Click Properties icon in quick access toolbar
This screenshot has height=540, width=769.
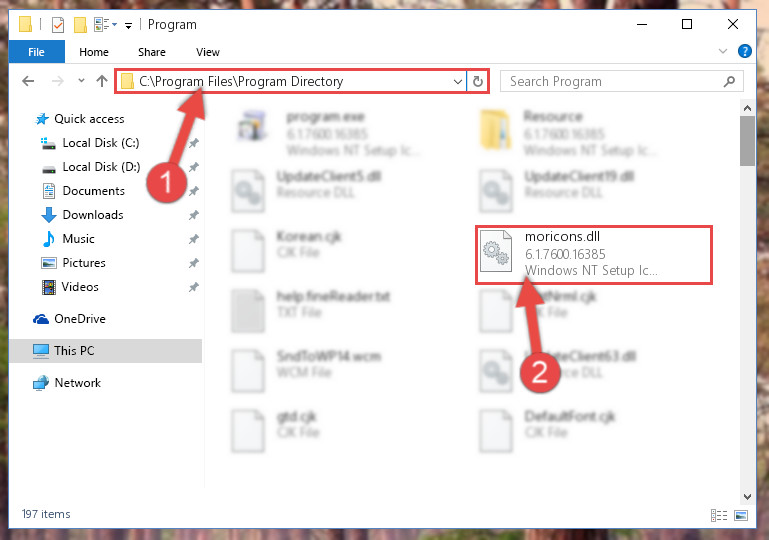coord(58,24)
